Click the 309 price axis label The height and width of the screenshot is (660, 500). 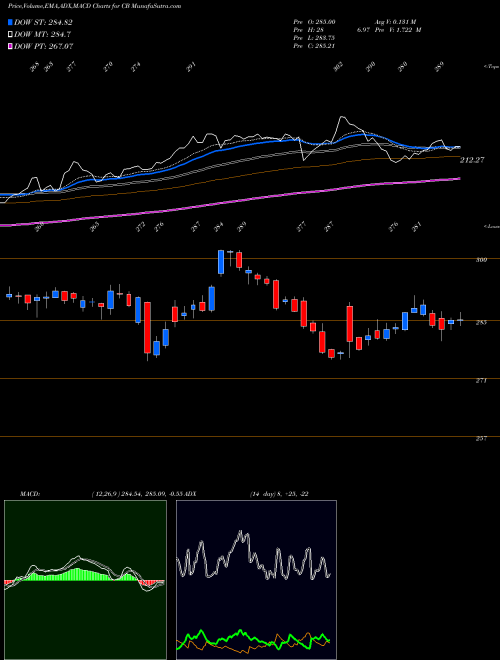[481, 260]
